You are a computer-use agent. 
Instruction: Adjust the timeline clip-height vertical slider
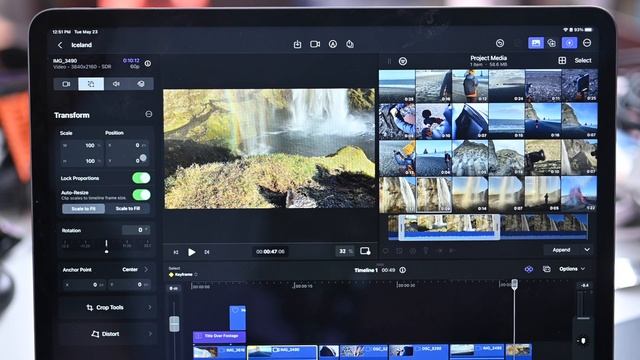pos(174,323)
